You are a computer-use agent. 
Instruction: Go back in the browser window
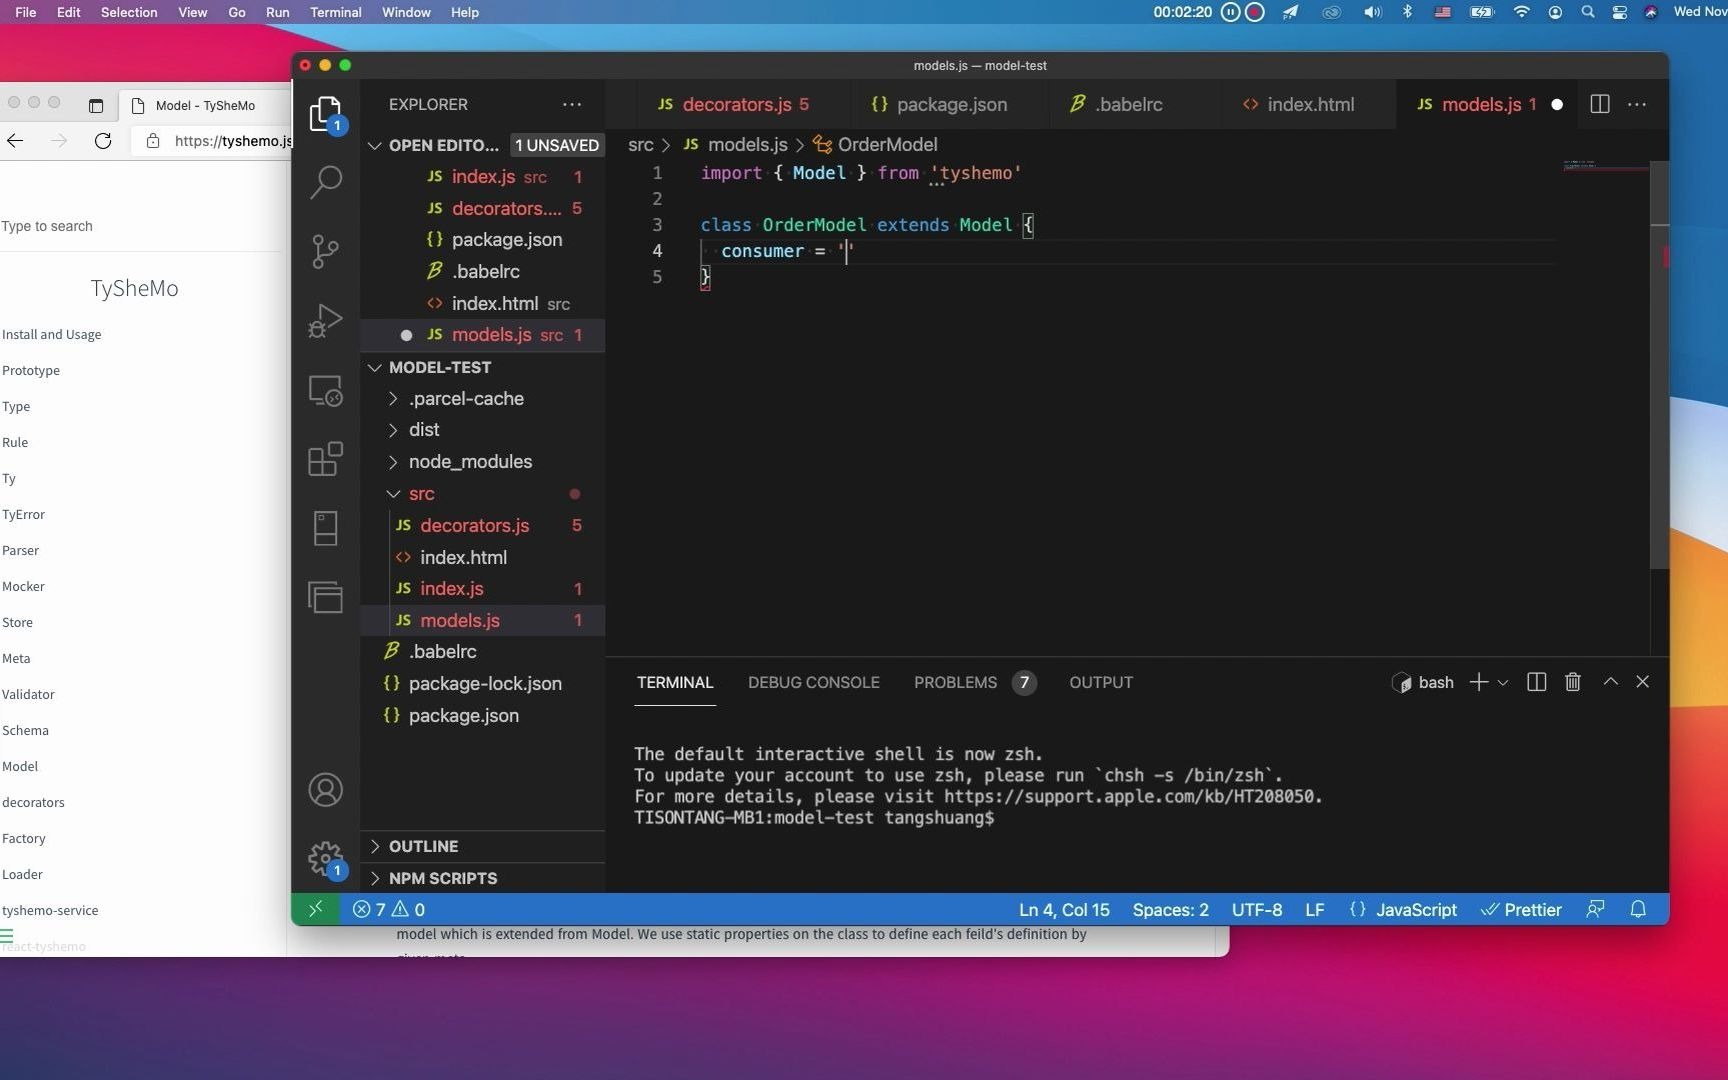(15, 141)
